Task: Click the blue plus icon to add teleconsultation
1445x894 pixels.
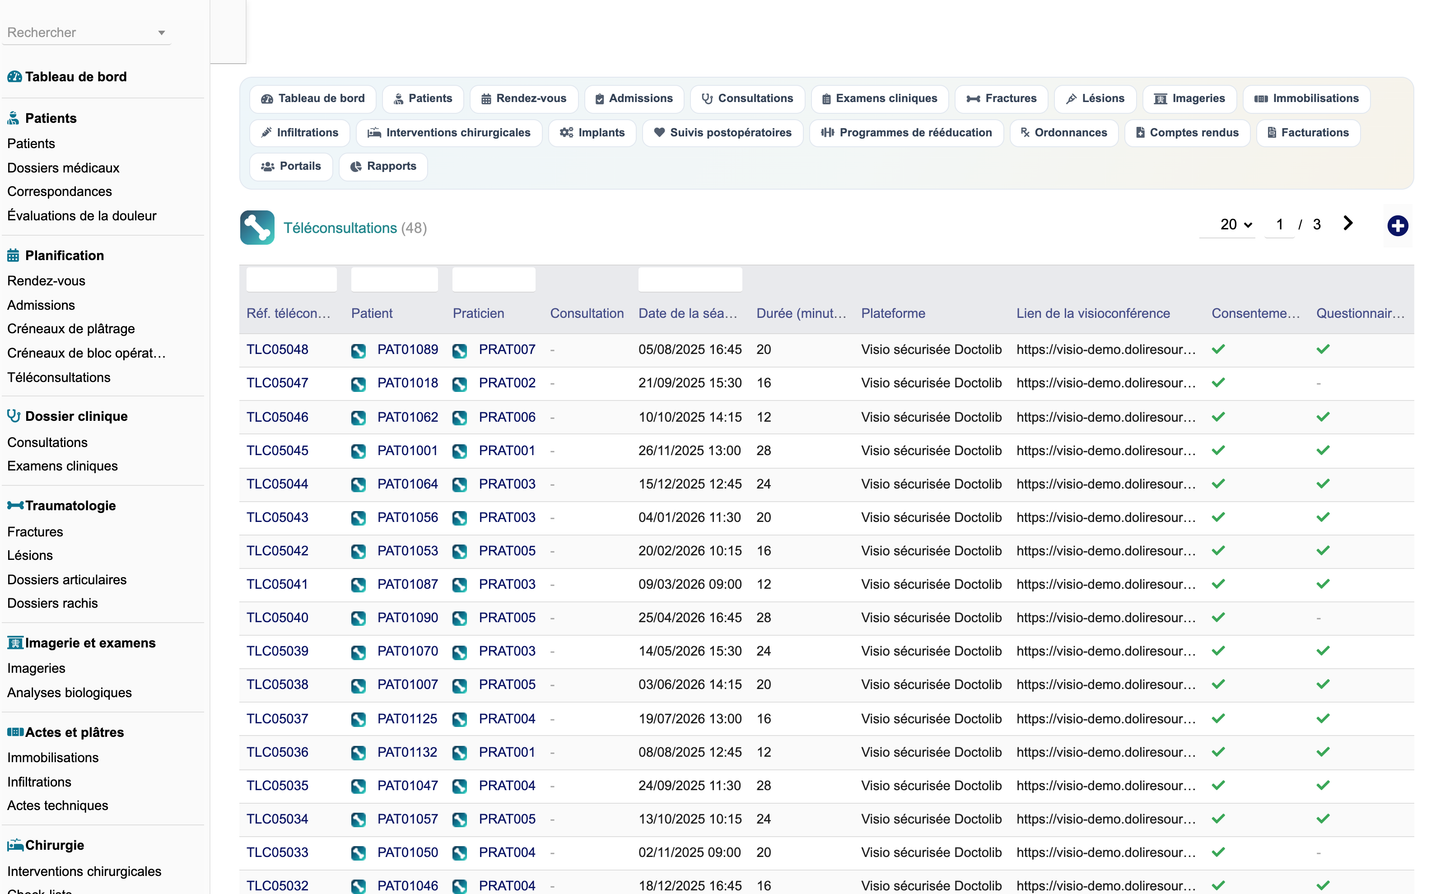Action: pyautogui.click(x=1398, y=226)
